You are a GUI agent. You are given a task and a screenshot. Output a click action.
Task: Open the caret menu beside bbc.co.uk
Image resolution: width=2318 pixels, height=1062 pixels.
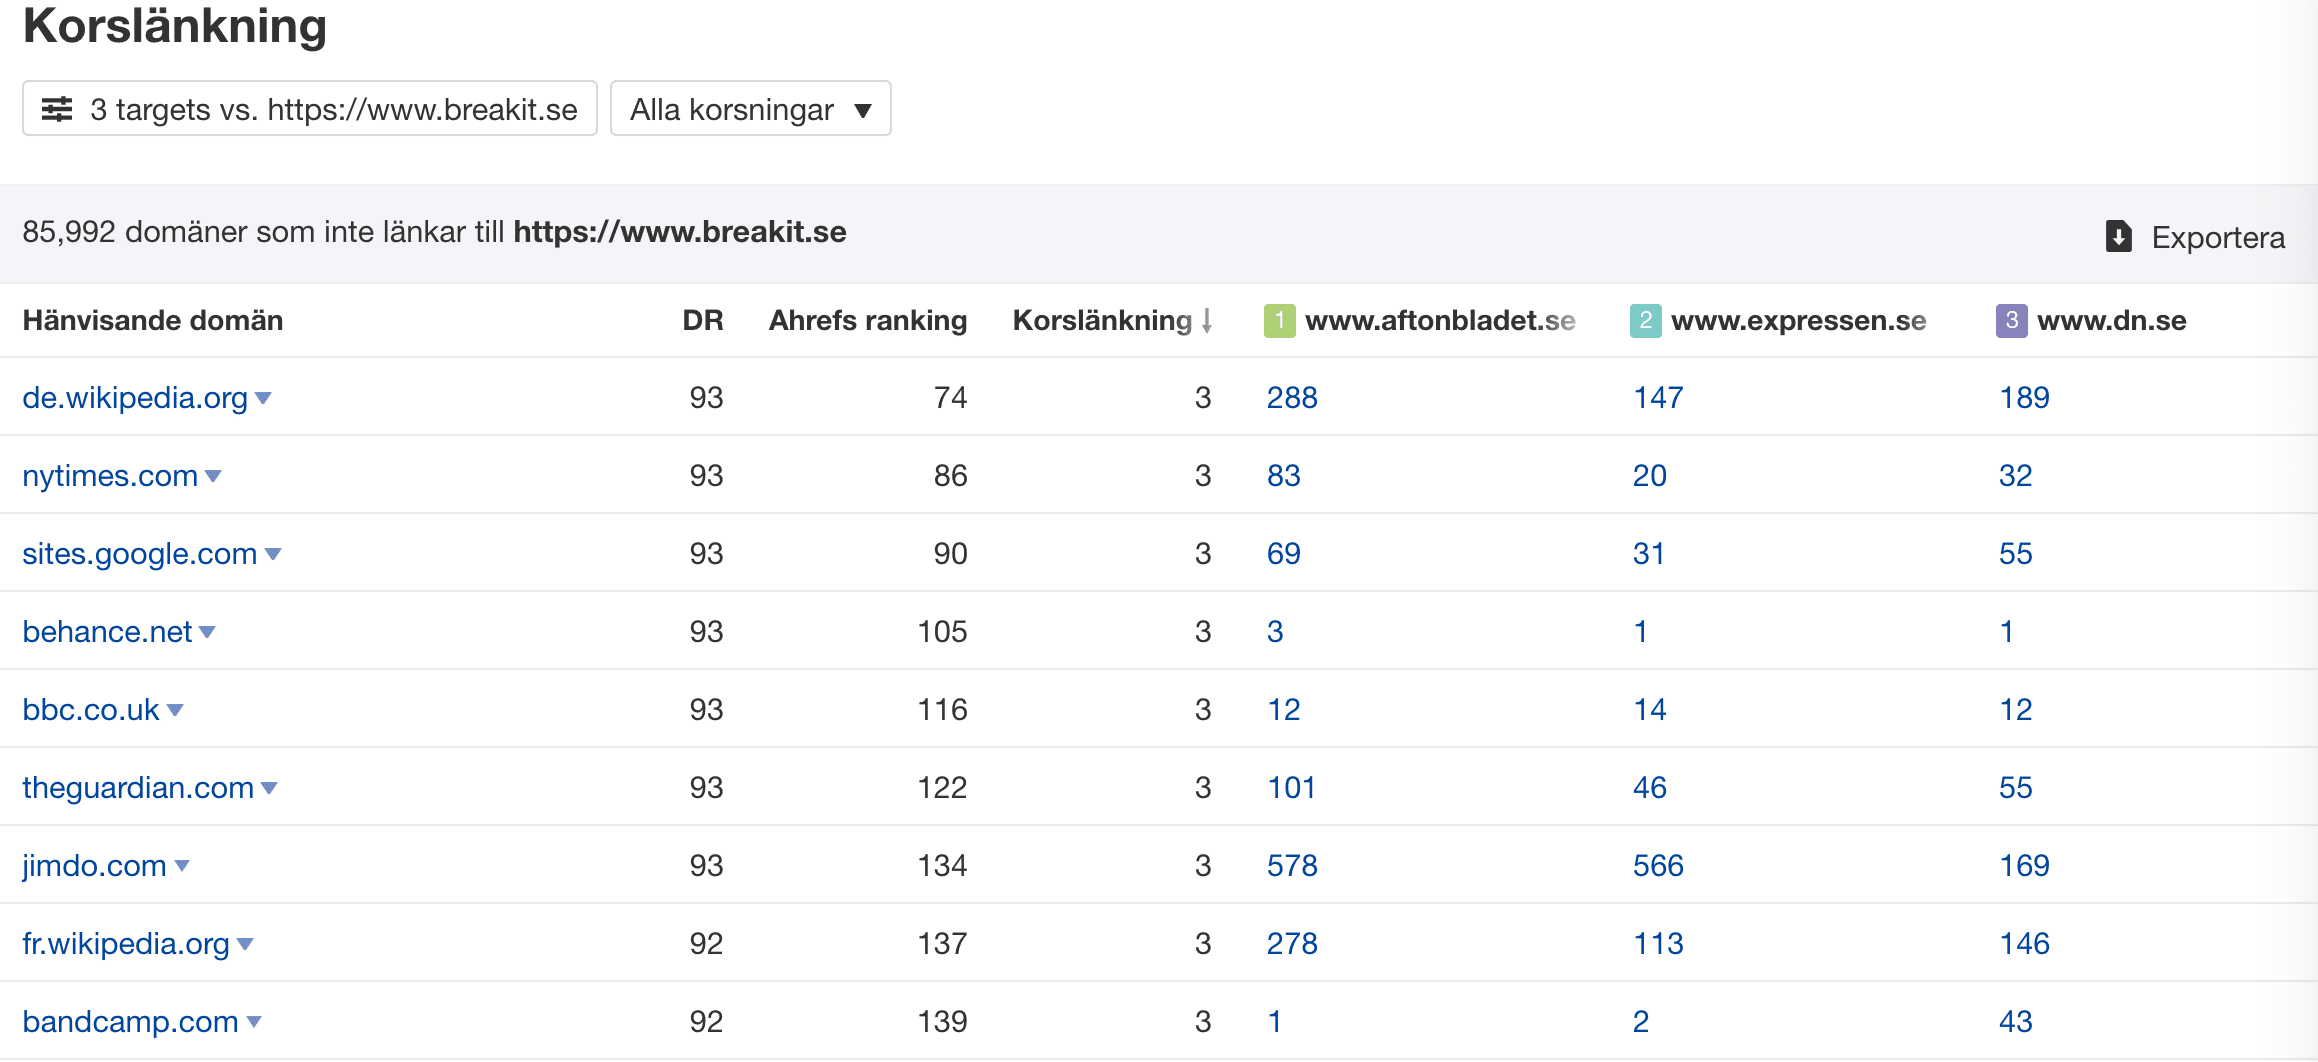click(176, 710)
